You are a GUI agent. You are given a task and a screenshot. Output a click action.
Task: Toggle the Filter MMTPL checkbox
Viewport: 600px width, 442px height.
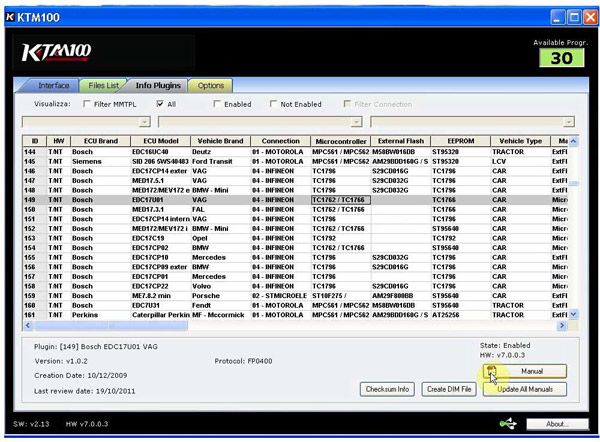[x=87, y=104]
